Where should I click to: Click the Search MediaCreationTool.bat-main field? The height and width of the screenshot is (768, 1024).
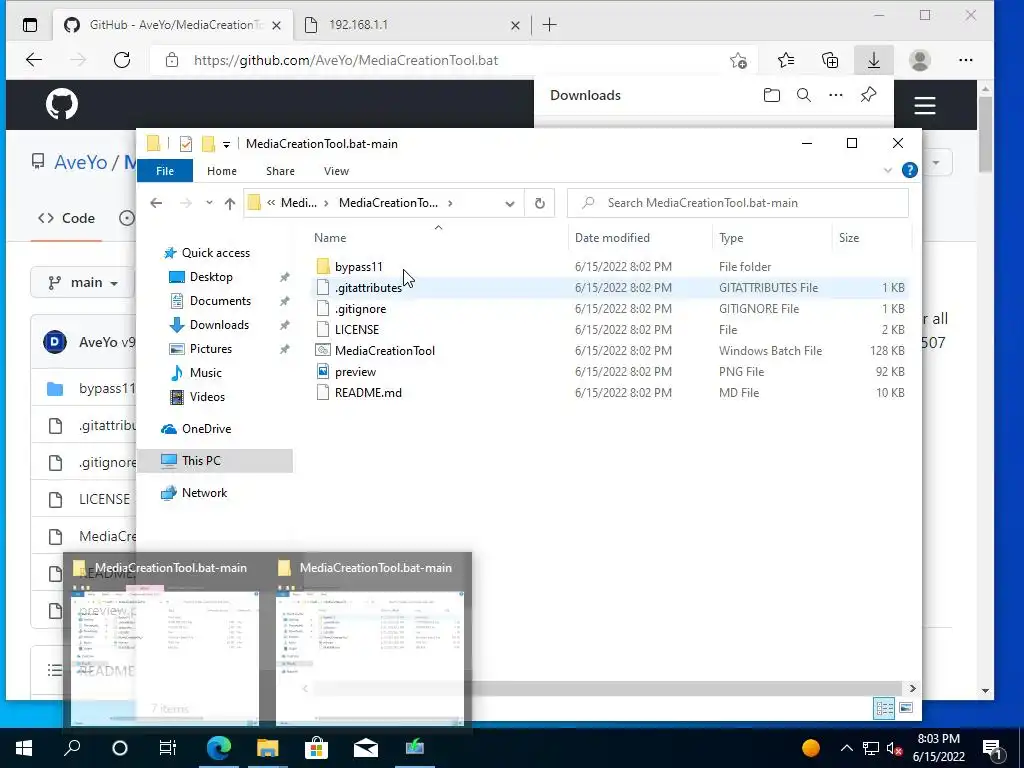(x=738, y=203)
